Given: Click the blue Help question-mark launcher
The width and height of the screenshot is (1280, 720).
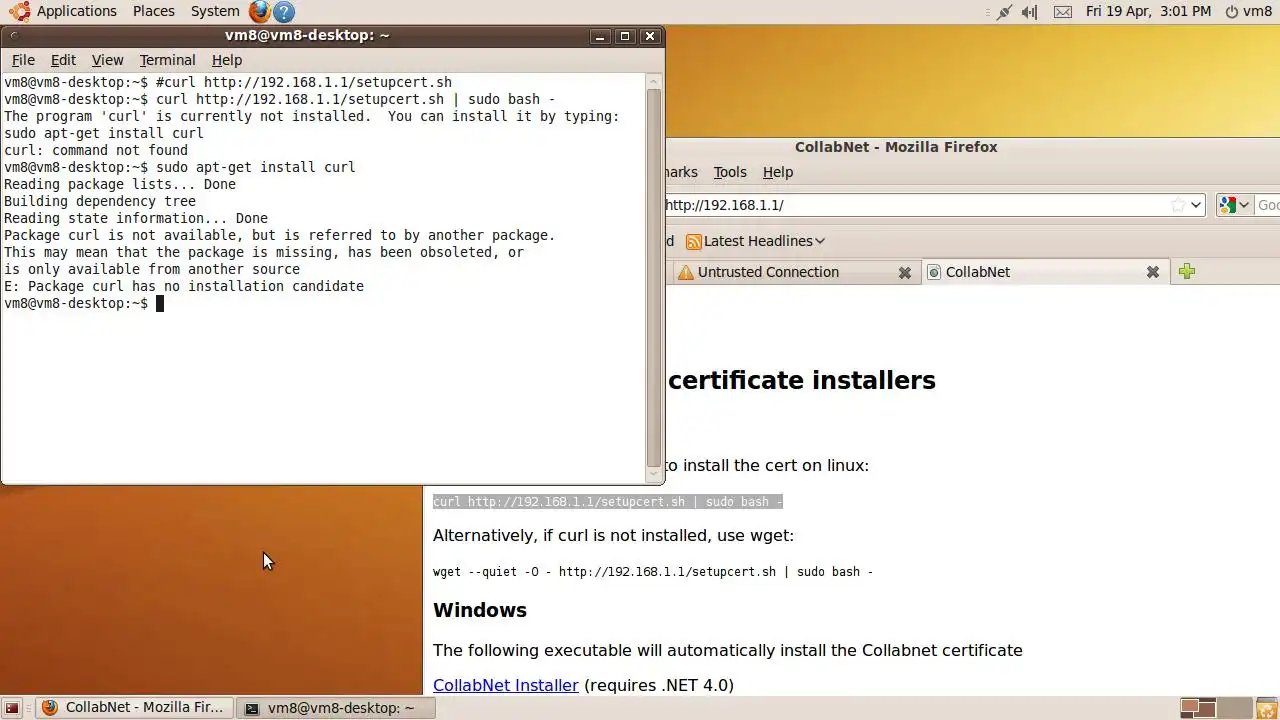Looking at the screenshot, I should 284,12.
